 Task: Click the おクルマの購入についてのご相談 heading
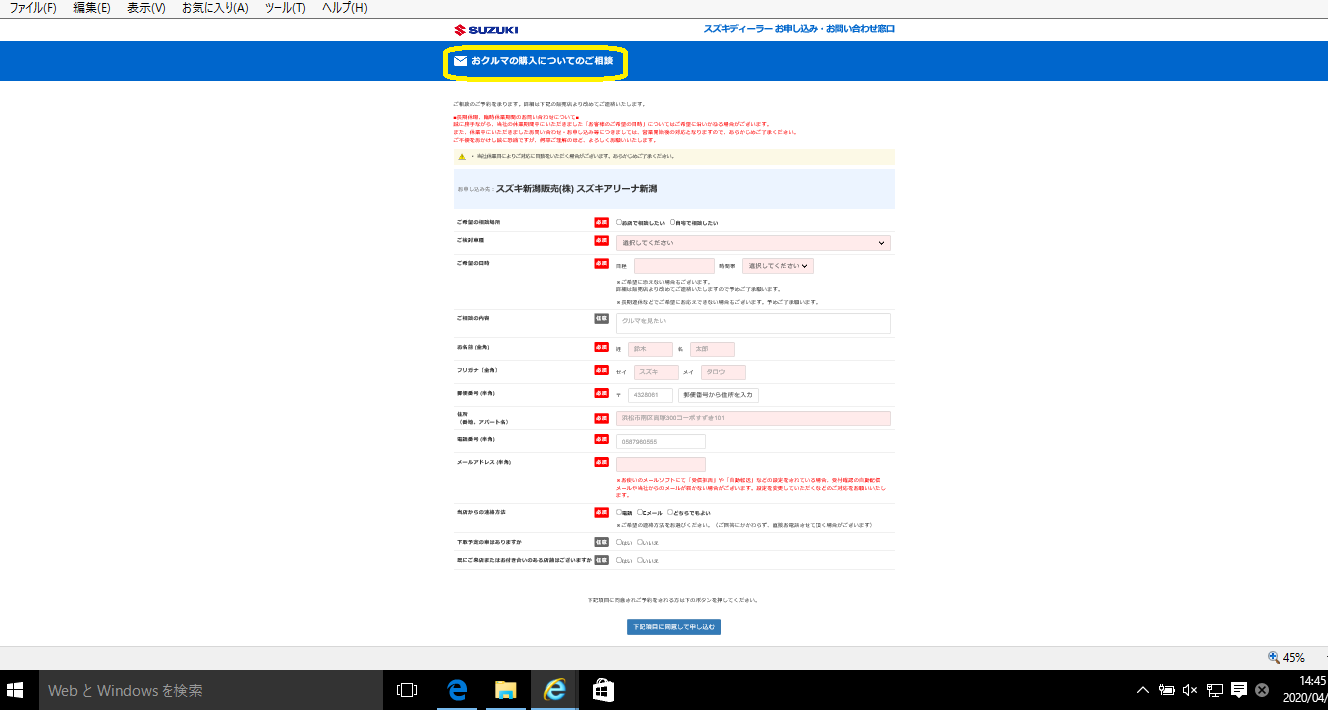point(542,62)
